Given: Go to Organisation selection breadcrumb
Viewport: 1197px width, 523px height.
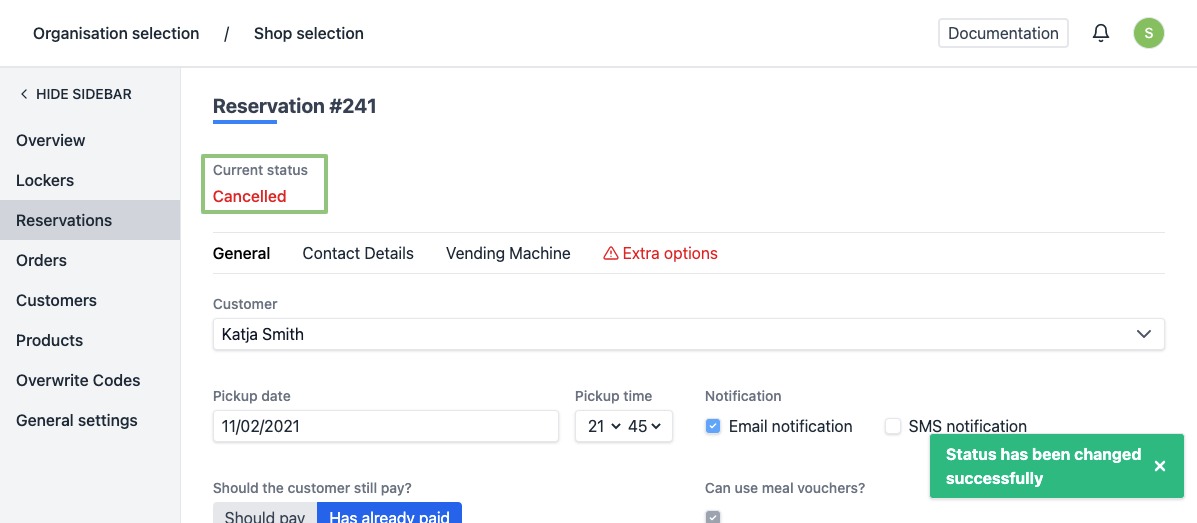Looking at the screenshot, I should click(116, 33).
